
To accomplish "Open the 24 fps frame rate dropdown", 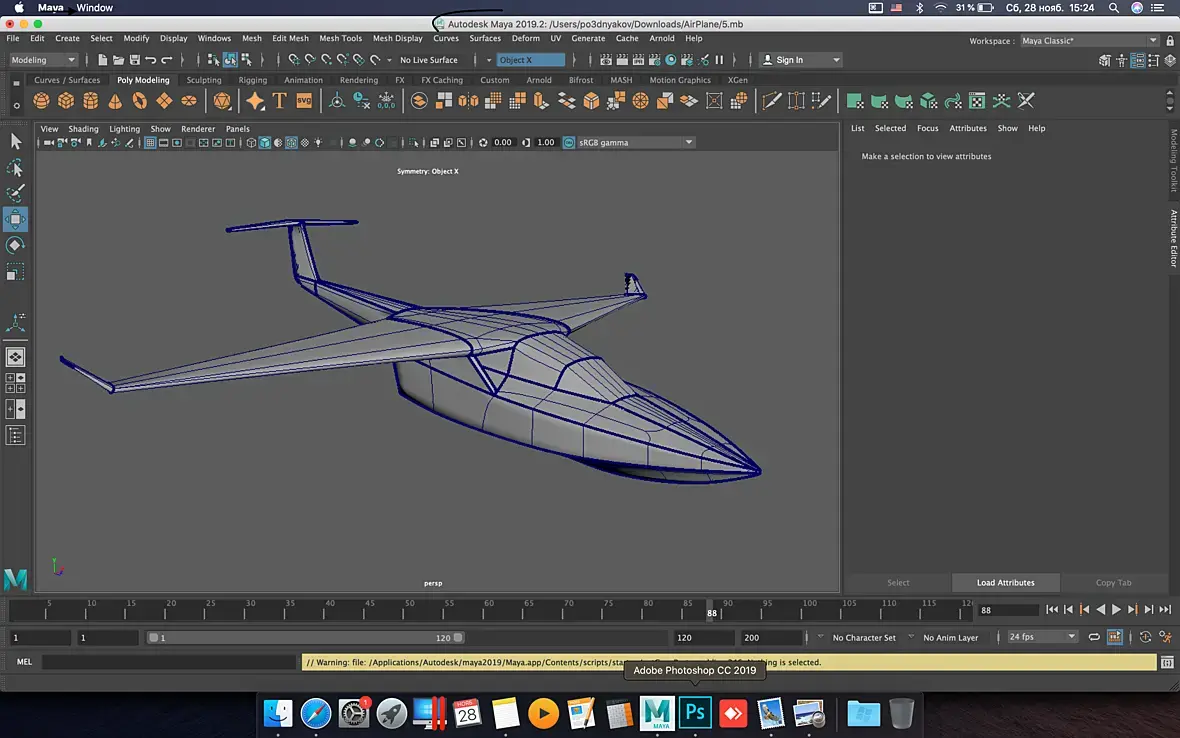I will 1042,637.
